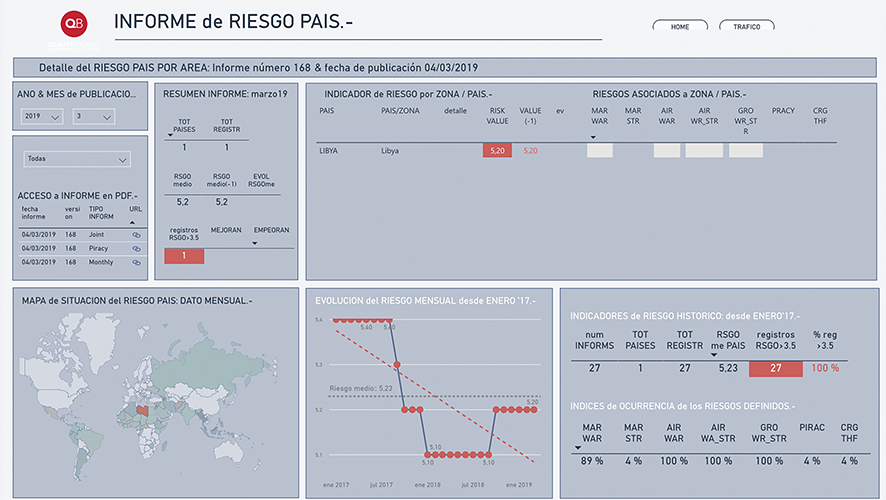Click the 100 % reg >3.5 value

(825, 368)
